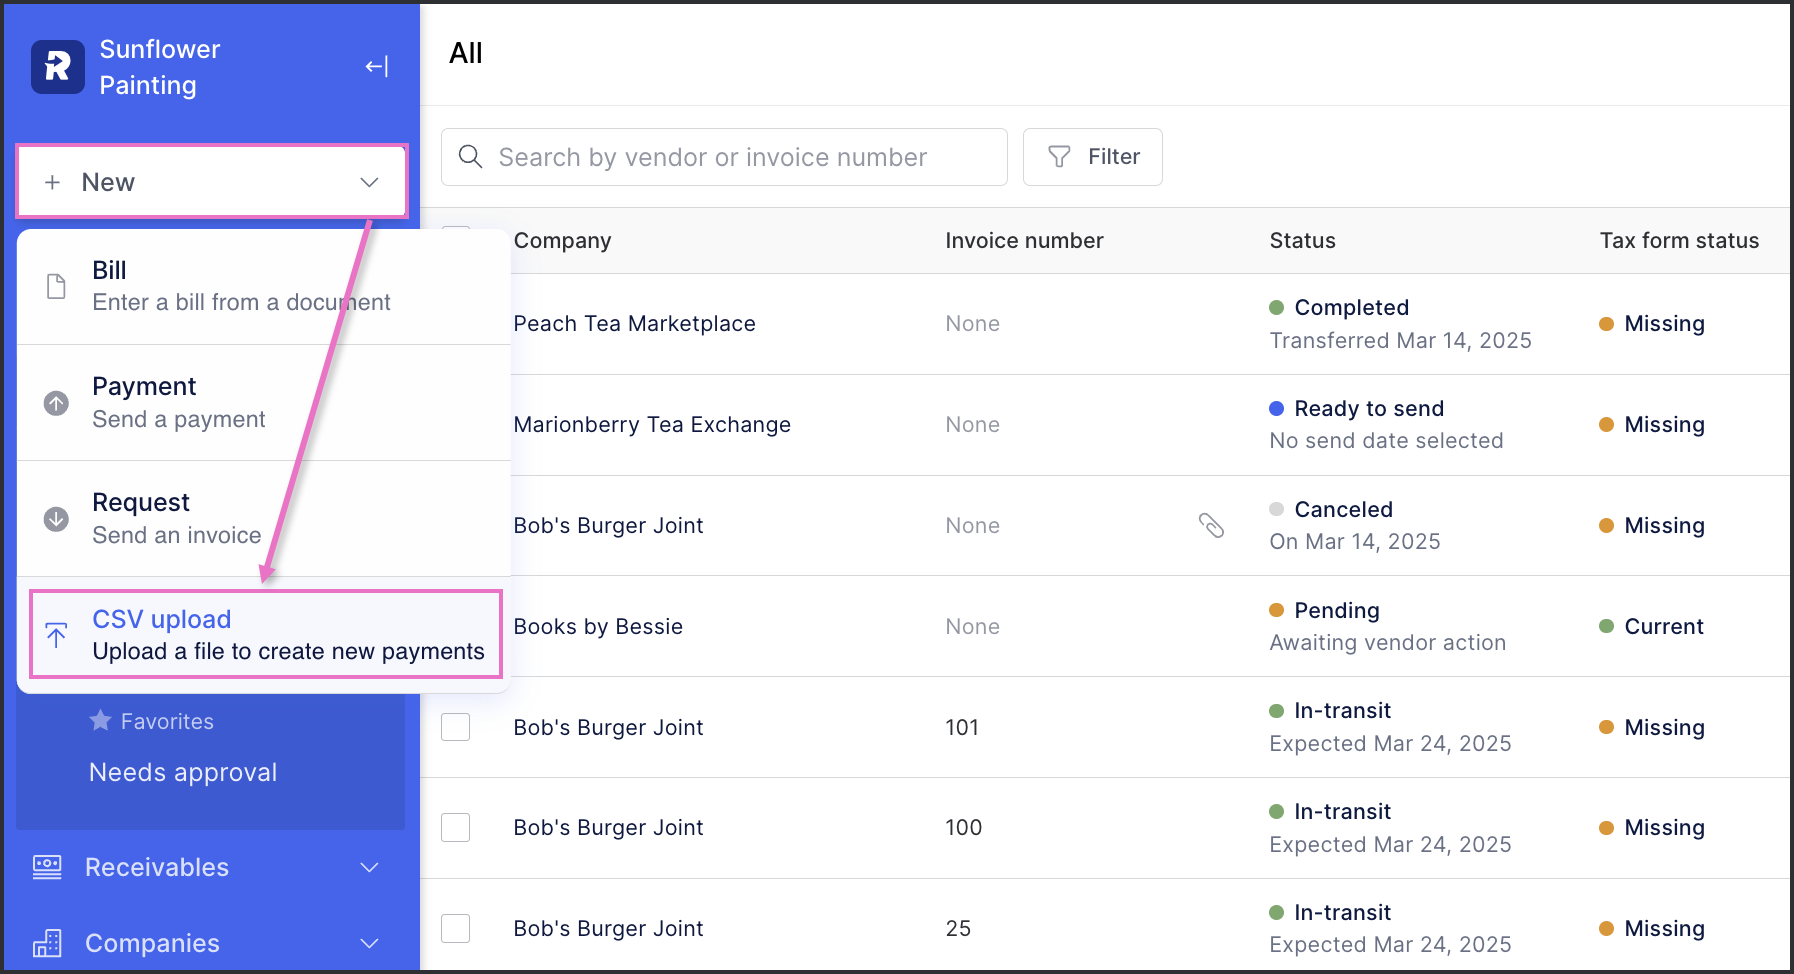The height and width of the screenshot is (974, 1794).
Task: Select the invoice 100 row checkbox
Action: pyautogui.click(x=456, y=827)
